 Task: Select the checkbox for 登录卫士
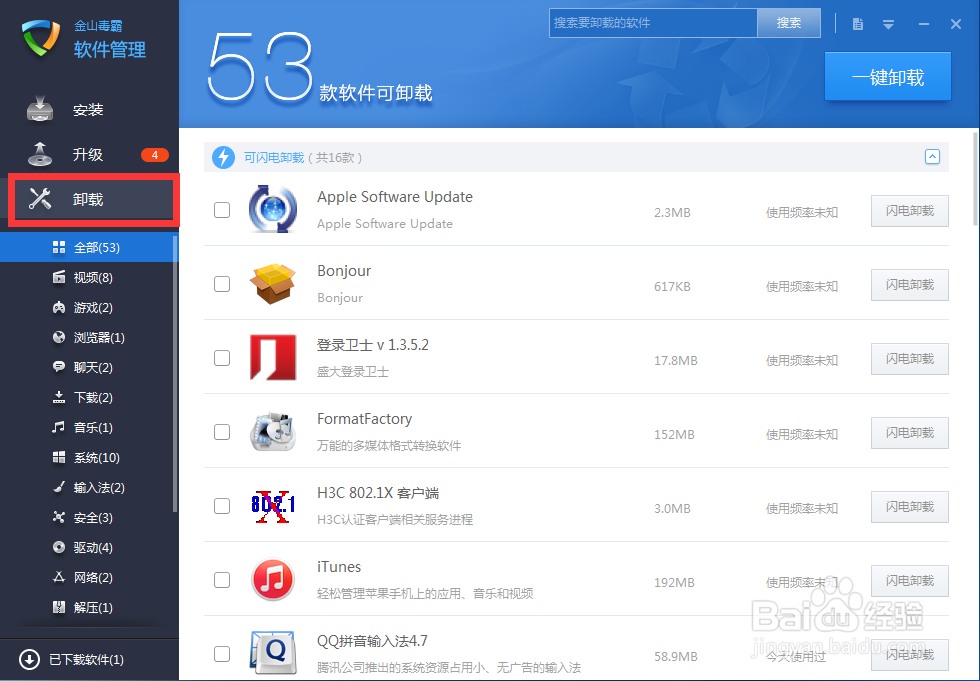pyautogui.click(x=221, y=358)
